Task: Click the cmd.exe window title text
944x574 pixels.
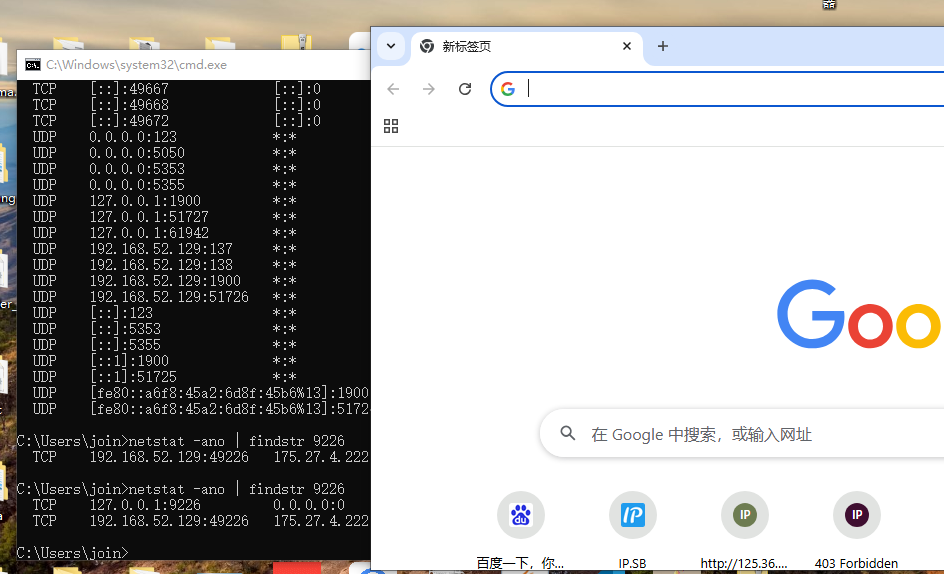Action: pos(137,65)
